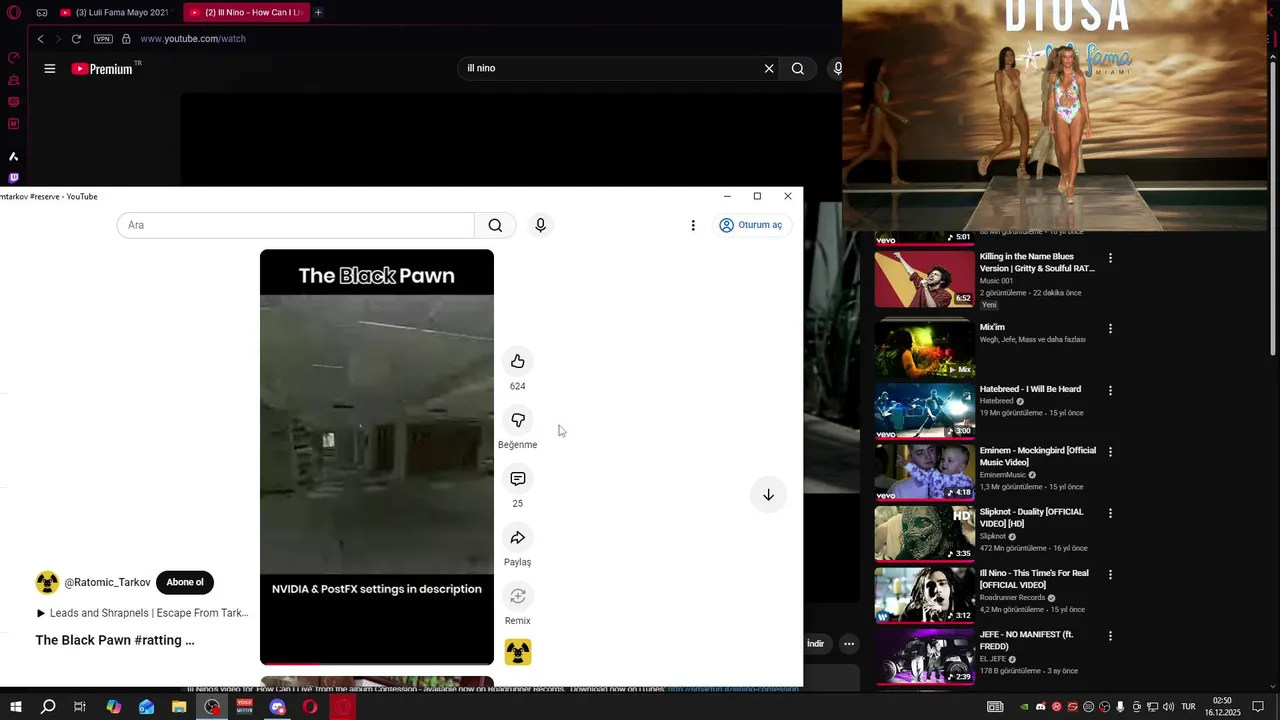Viewport: 1280px width, 720px height.
Task: Open Windows taskbar search
Action: (48, 707)
